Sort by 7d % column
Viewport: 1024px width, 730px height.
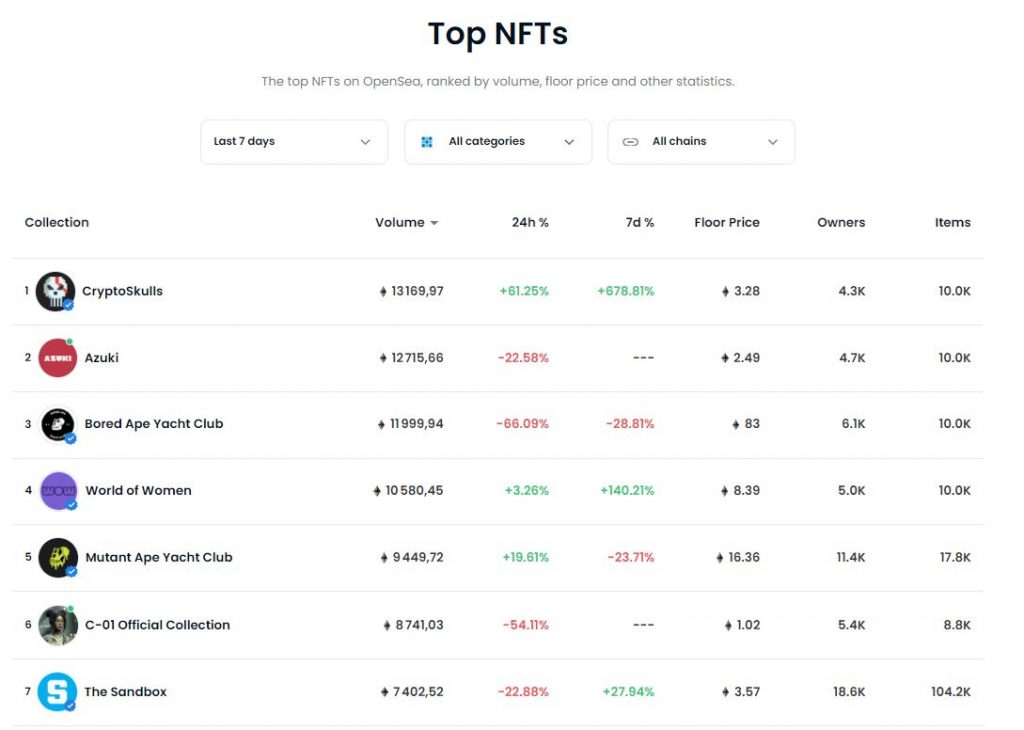click(640, 223)
